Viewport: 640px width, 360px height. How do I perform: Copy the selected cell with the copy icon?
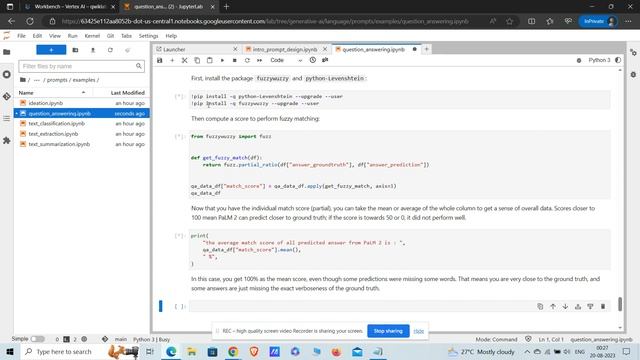(x=197, y=60)
